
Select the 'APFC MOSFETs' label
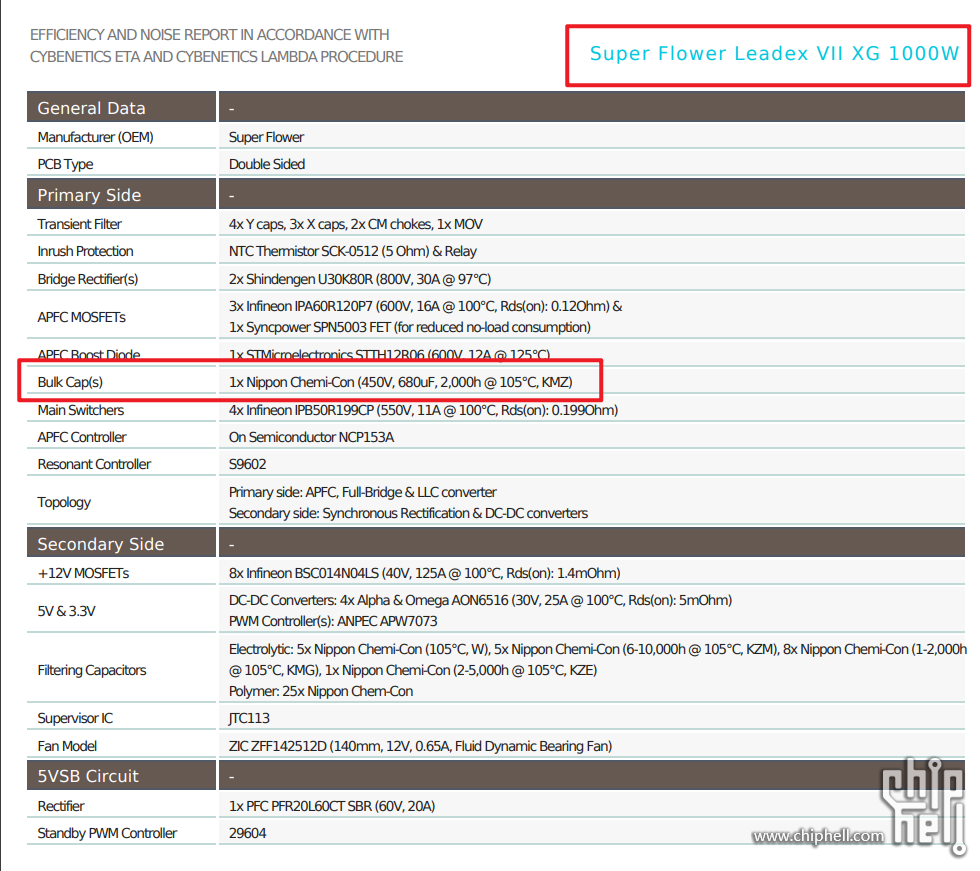[x=81, y=317]
